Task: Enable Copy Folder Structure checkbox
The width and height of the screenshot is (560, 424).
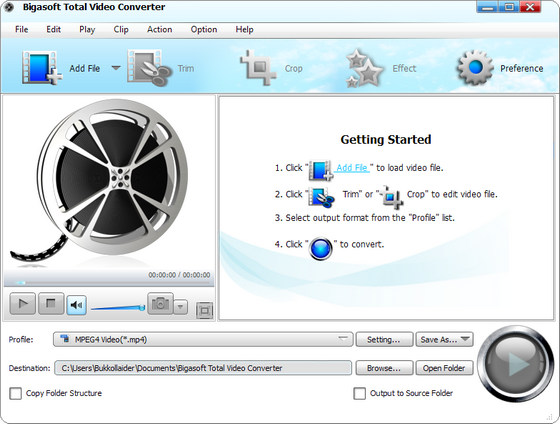Action: tap(15, 393)
